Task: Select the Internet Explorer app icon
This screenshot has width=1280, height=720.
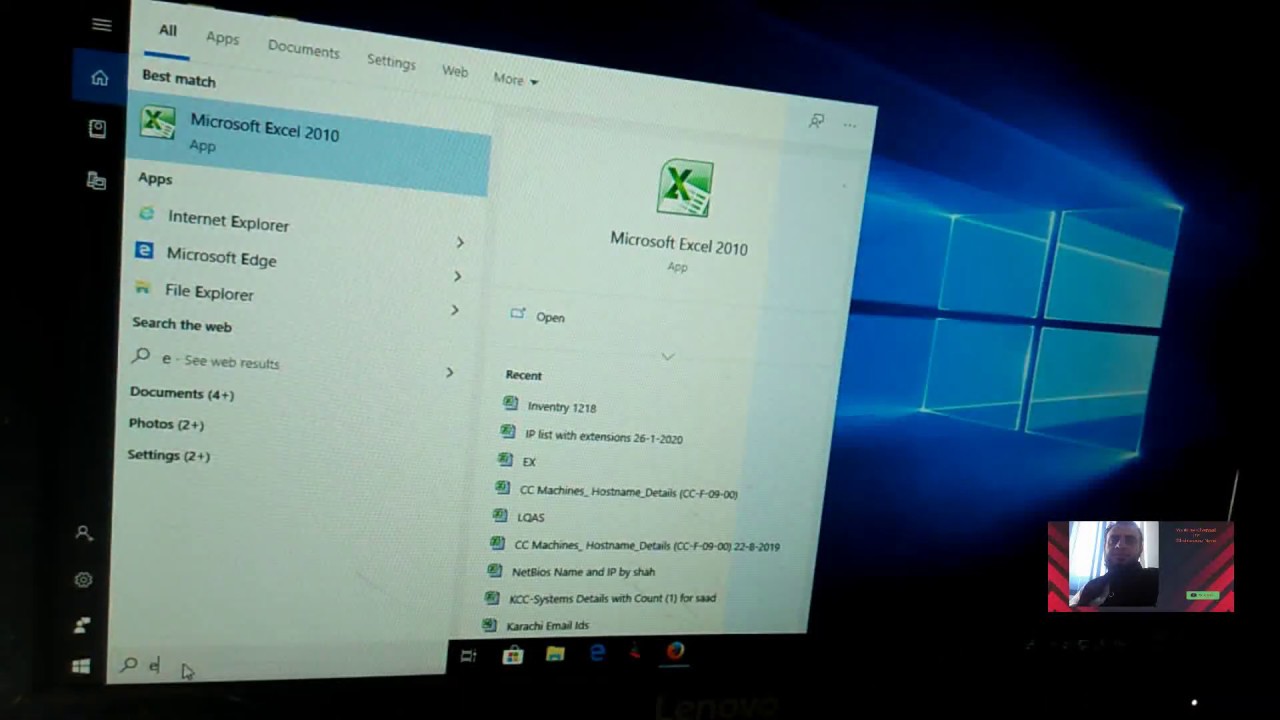Action: 147,214
